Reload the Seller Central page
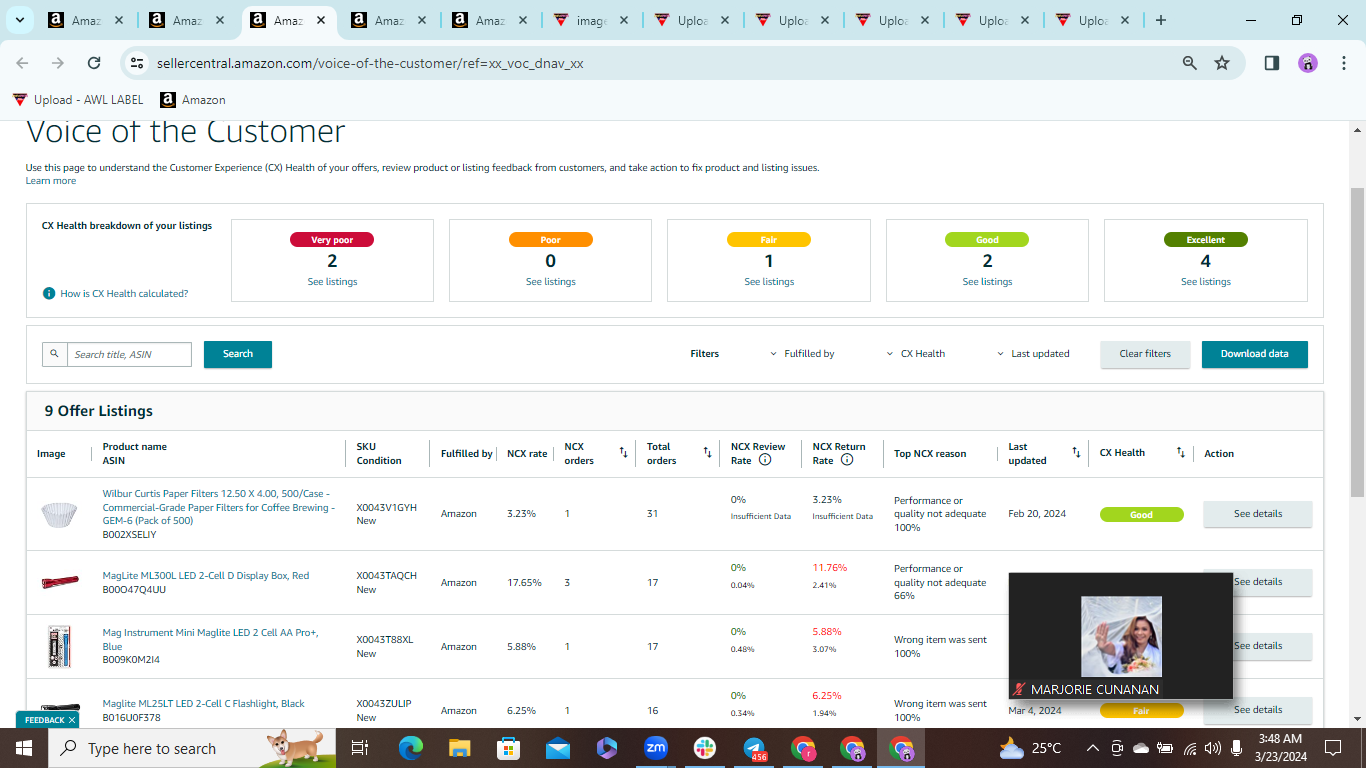 coord(94,63)
